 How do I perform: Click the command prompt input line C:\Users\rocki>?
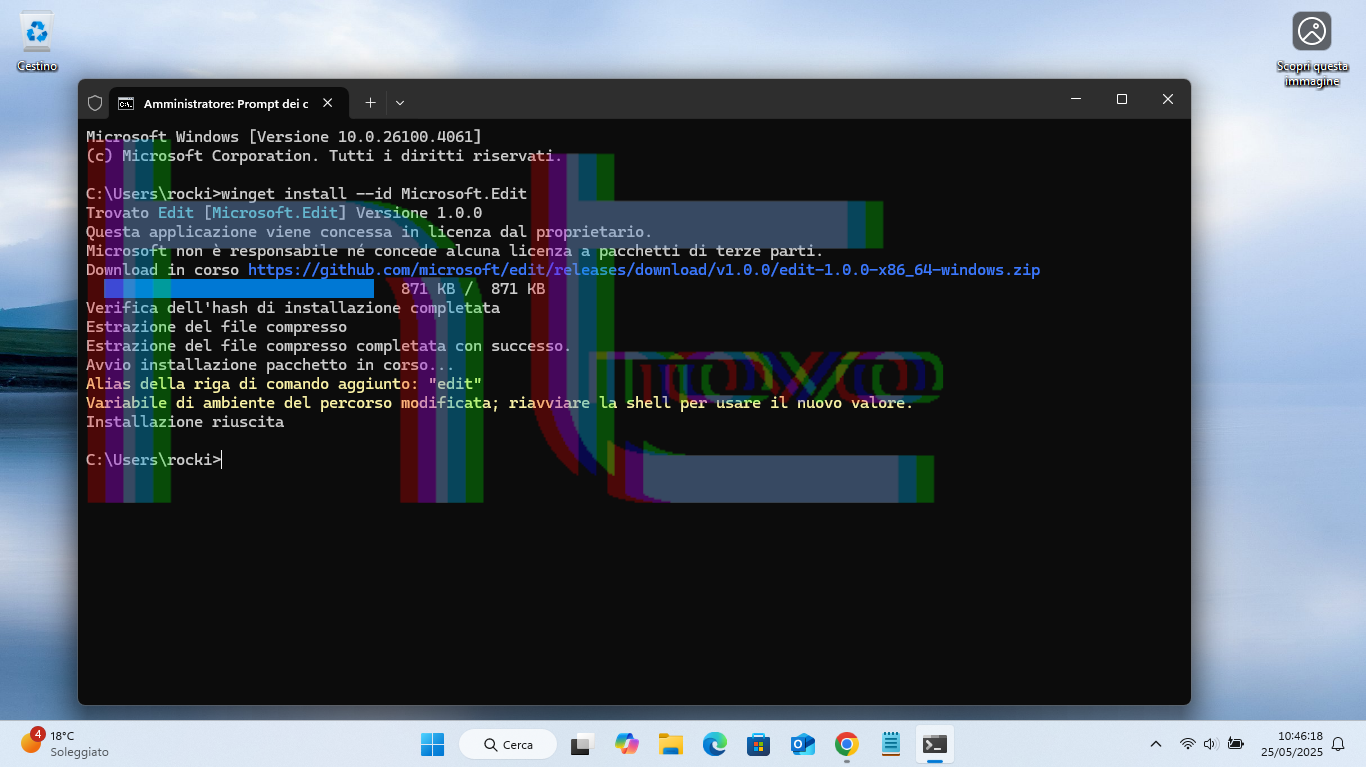[x=154, y=460]
